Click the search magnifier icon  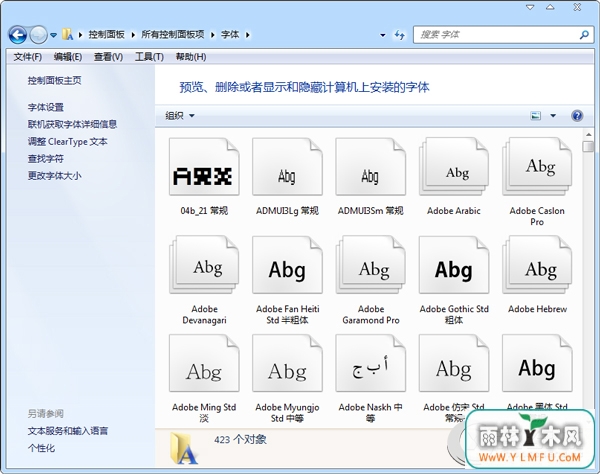[x=584, y=35]
